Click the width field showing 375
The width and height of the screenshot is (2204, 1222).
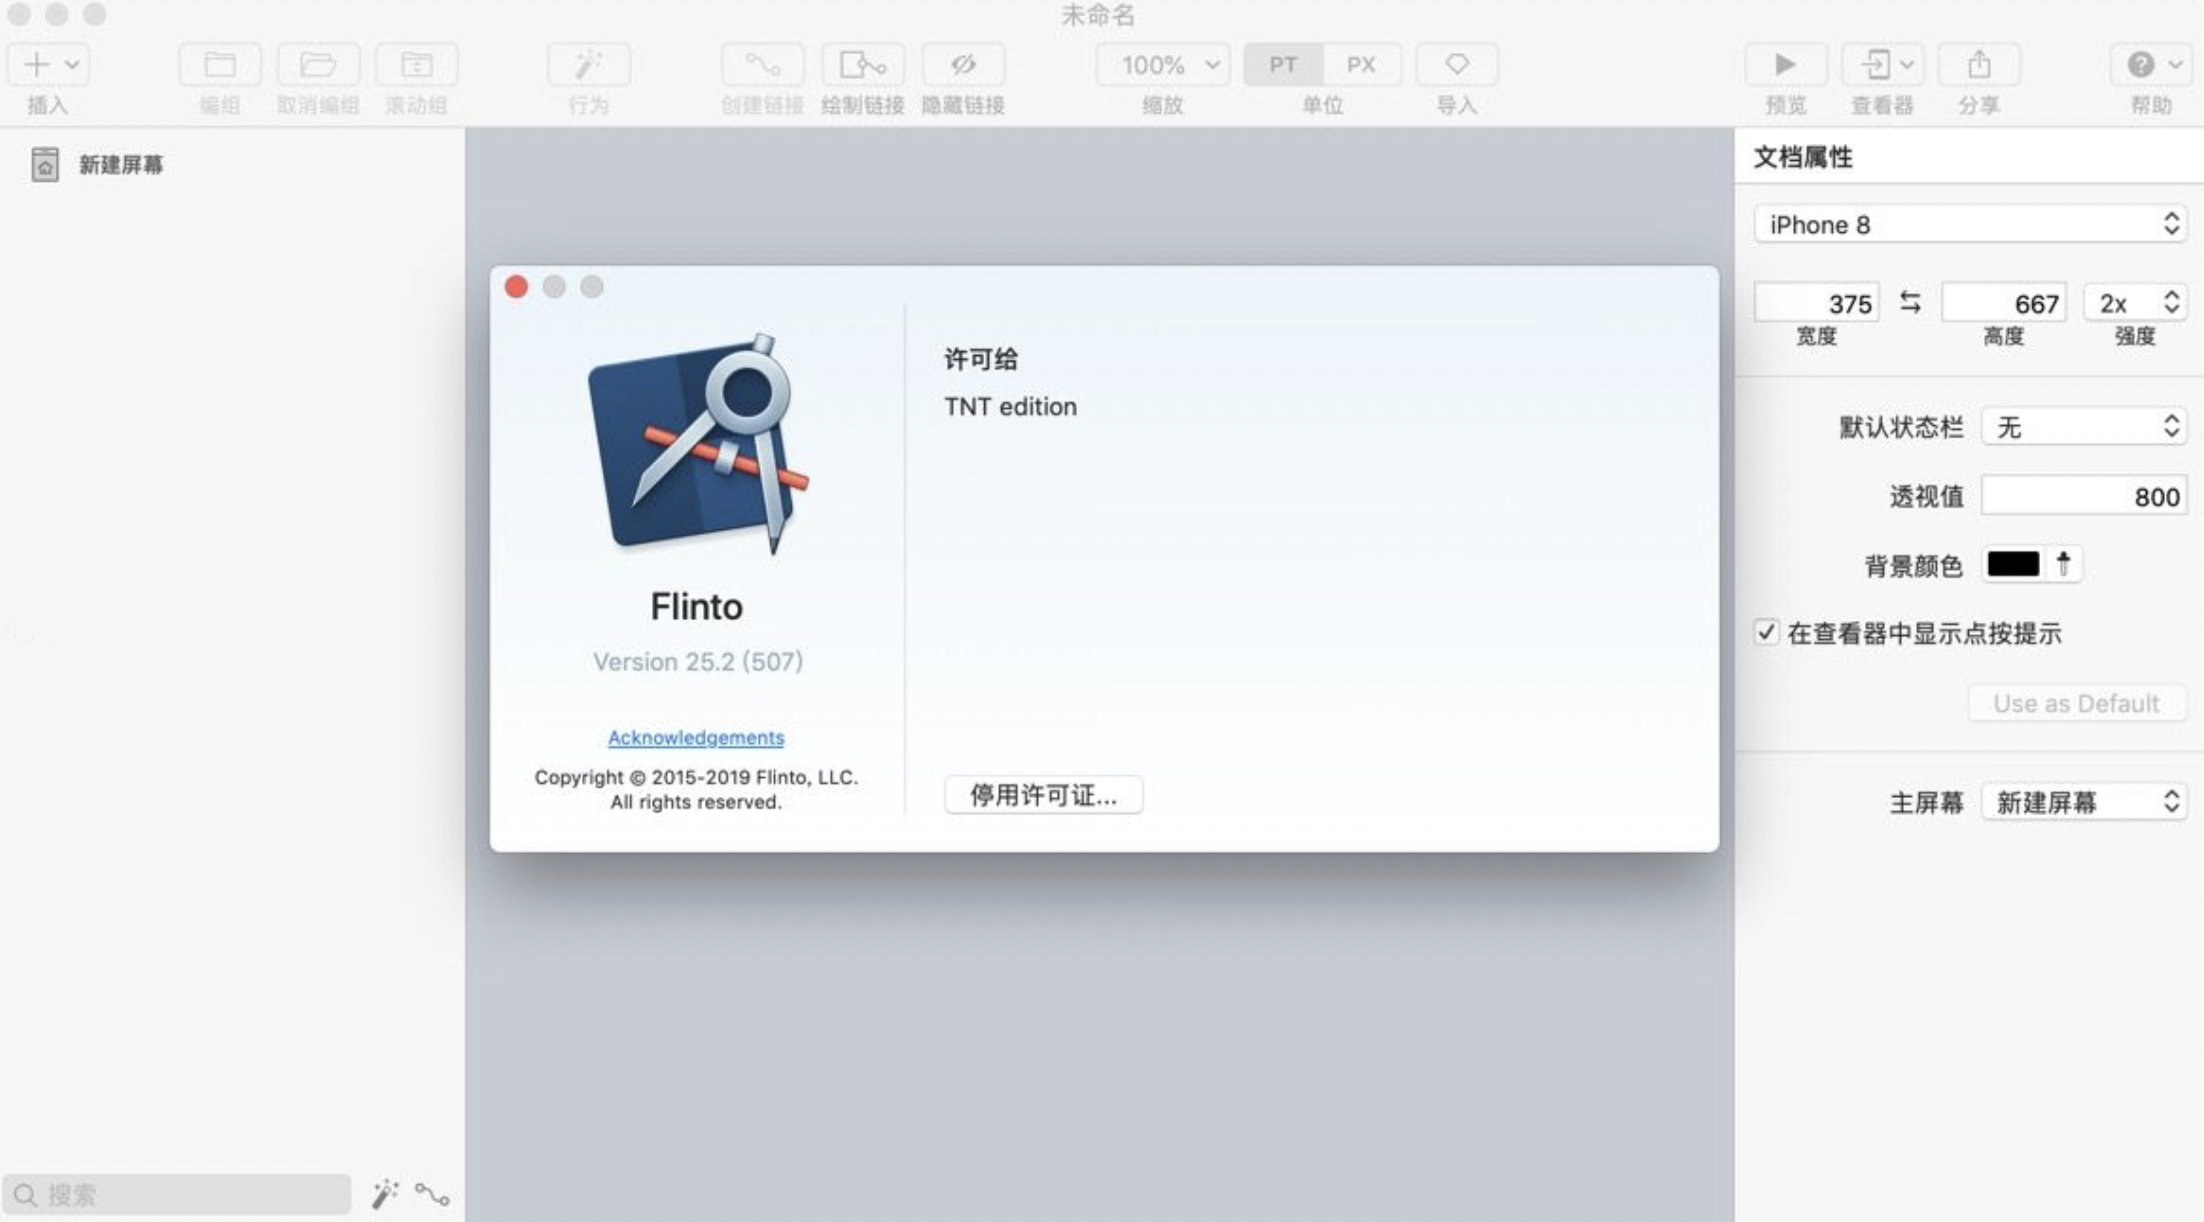1816,303
